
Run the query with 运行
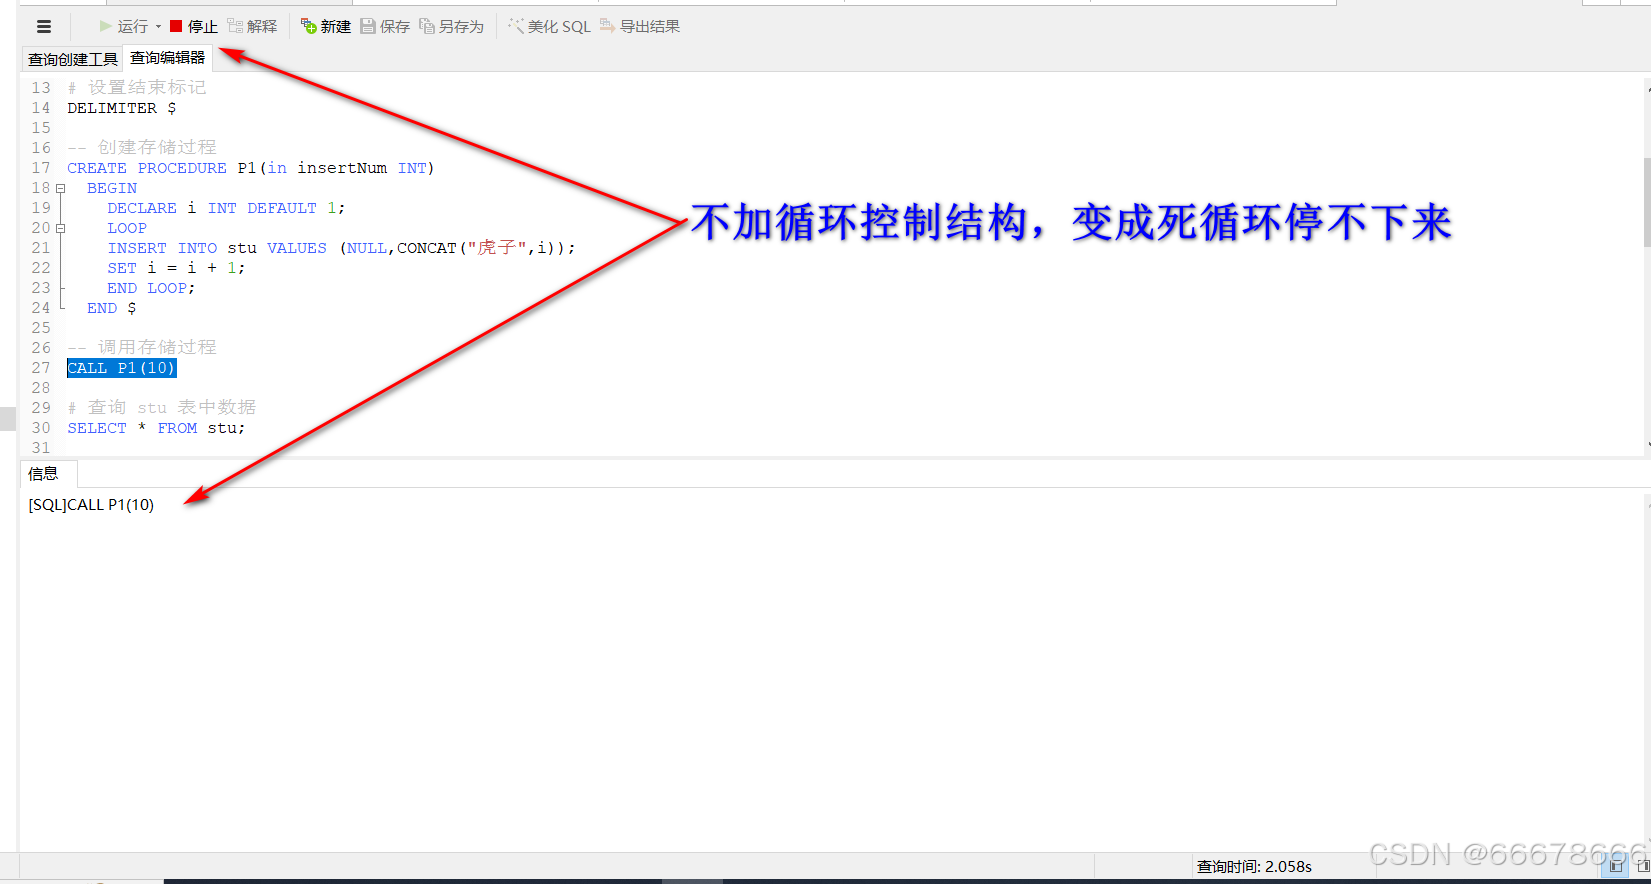123,27
